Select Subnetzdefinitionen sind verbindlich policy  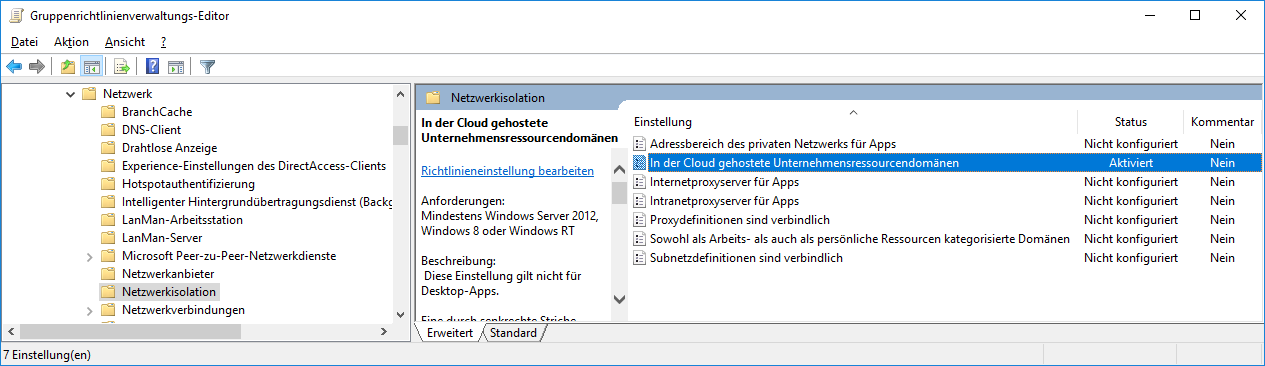pos(746,258)
